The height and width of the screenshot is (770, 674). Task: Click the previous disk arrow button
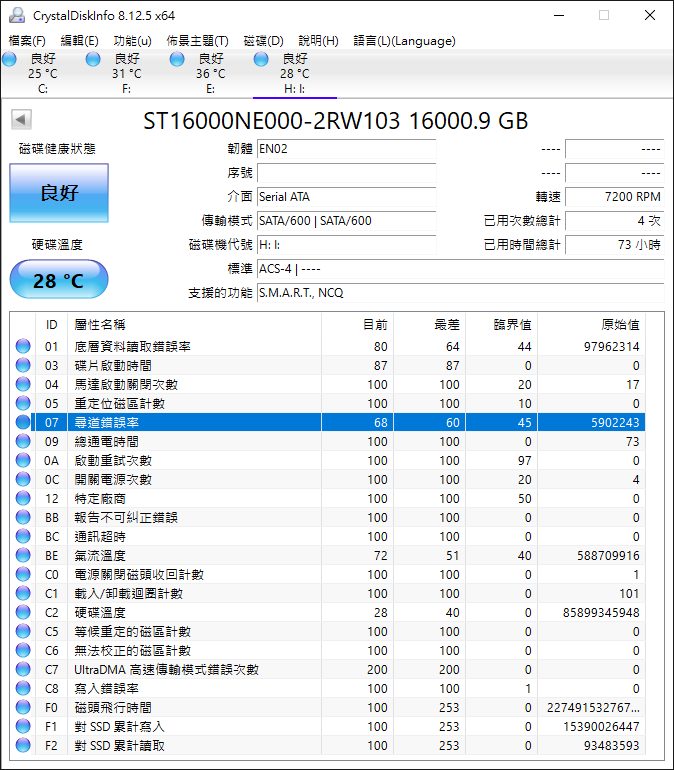[x=21, y=119]
